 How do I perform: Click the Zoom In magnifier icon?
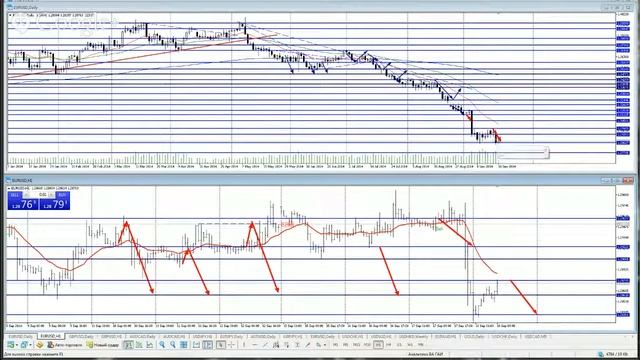point(162,345)
